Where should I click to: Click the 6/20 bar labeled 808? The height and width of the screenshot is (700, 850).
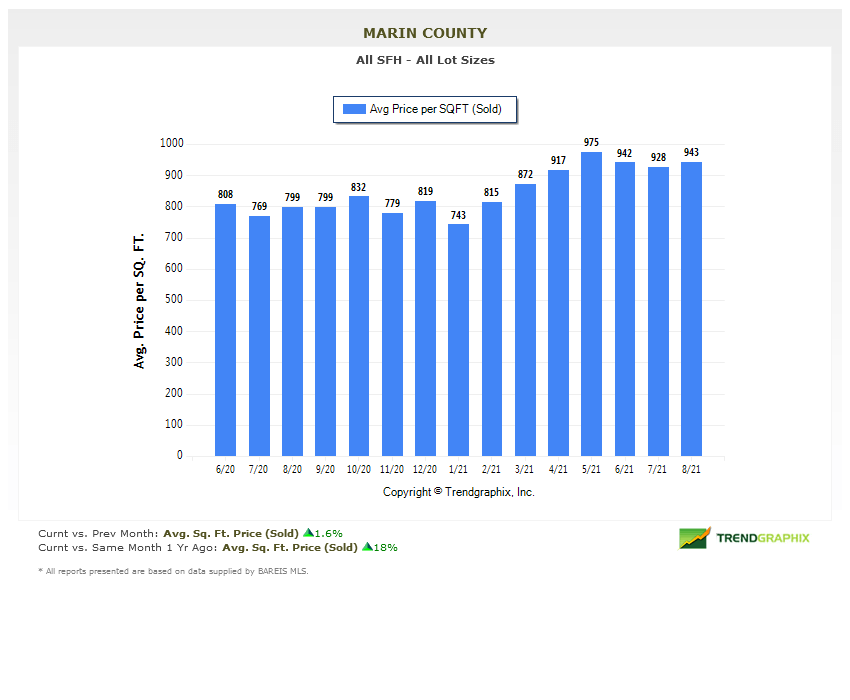tap(225, 330)
